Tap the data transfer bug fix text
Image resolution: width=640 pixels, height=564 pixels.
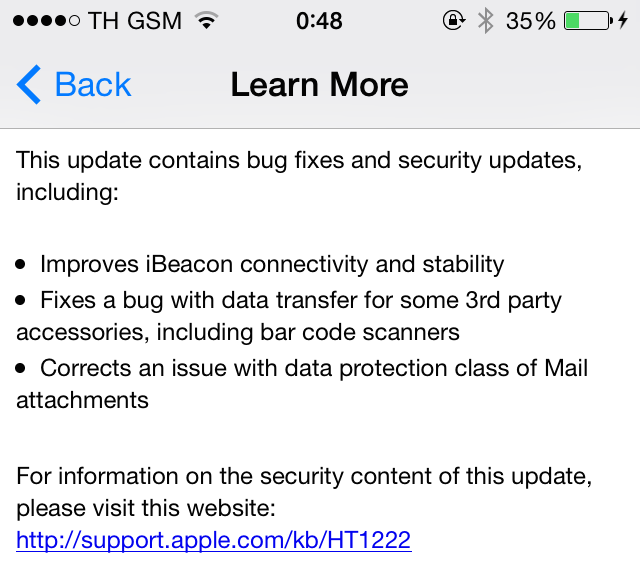pos(289,316)
